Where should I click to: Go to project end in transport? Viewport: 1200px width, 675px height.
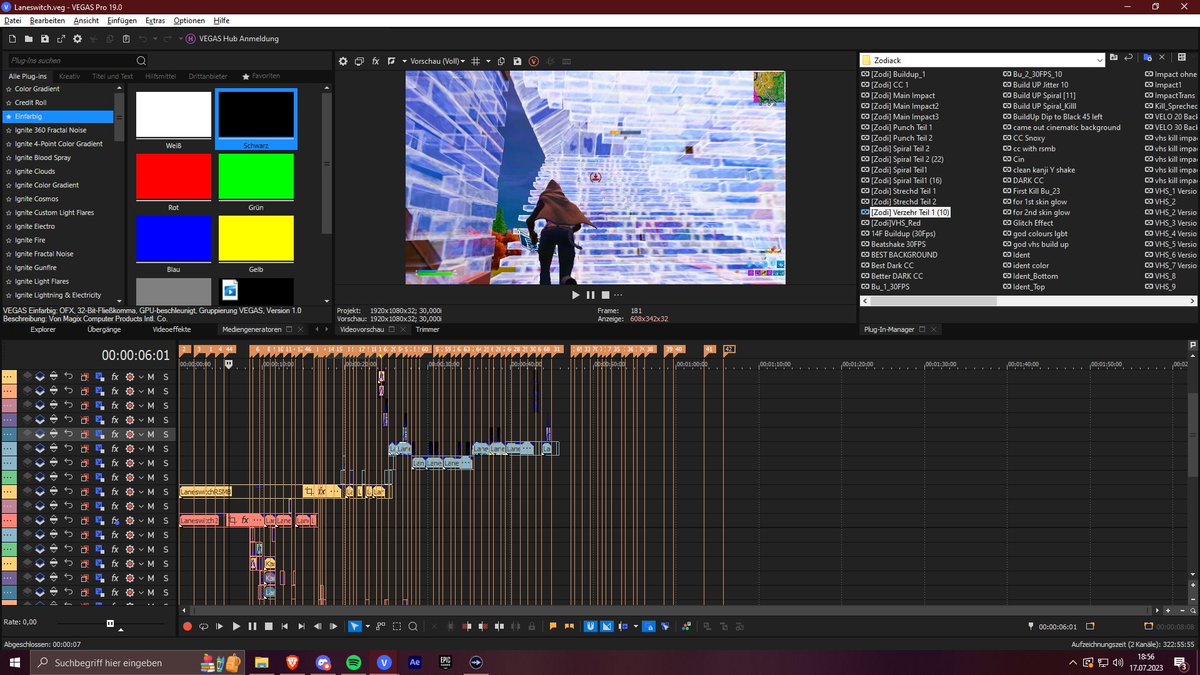click(301, 626)
